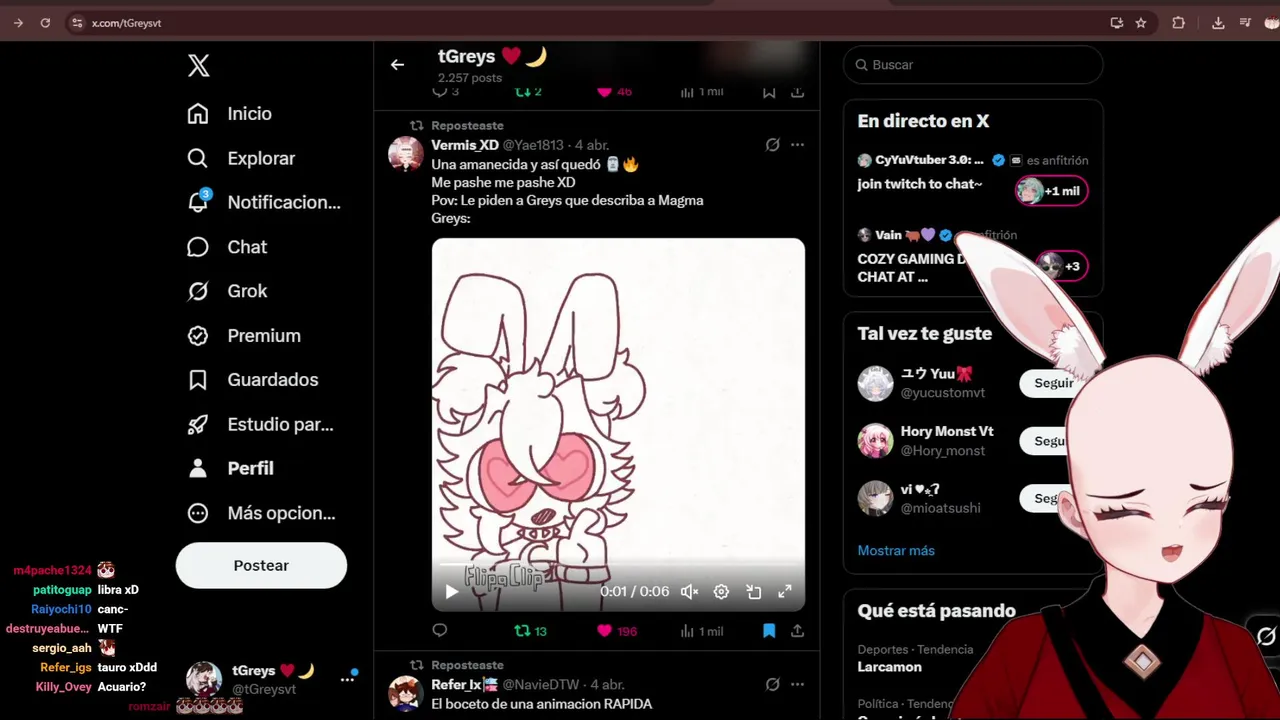Click Mostrar más link
The image size is (1280, 720).
[896, 551]
